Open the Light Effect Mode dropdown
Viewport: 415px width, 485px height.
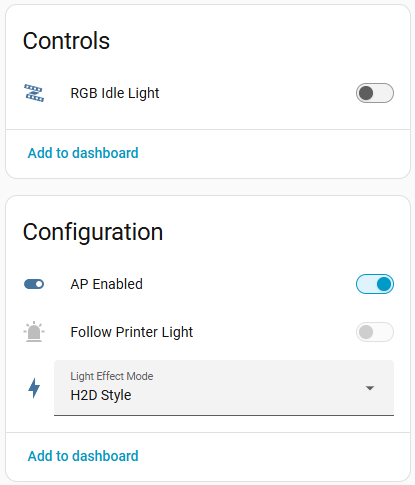224,388
